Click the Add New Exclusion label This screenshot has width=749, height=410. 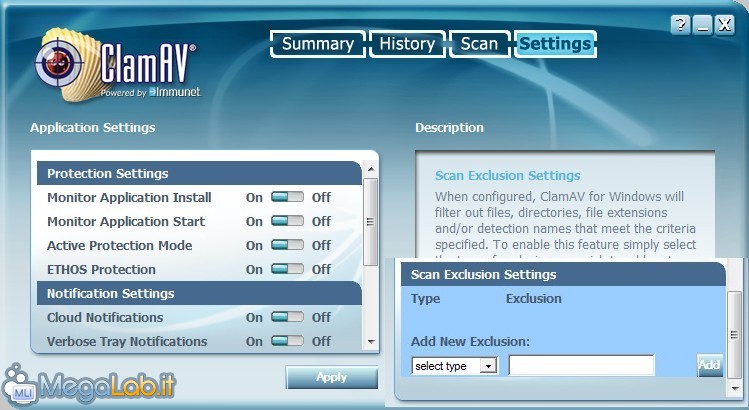click(x=471, y=342)
